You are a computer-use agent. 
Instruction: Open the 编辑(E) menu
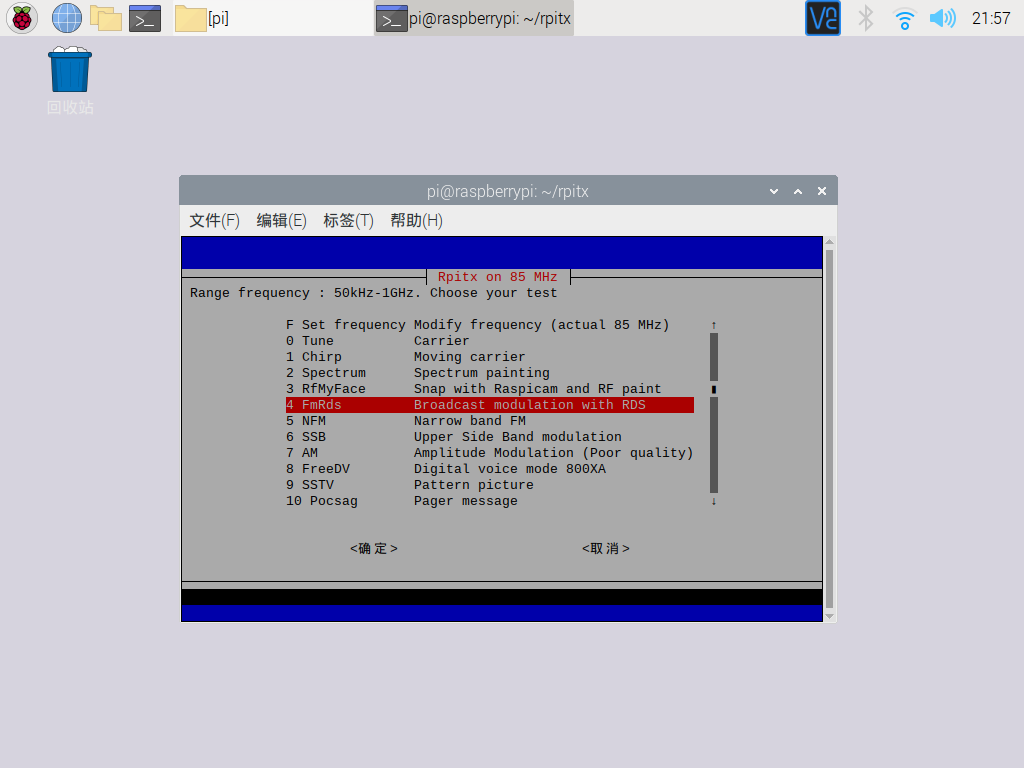[x=281, y=221]
